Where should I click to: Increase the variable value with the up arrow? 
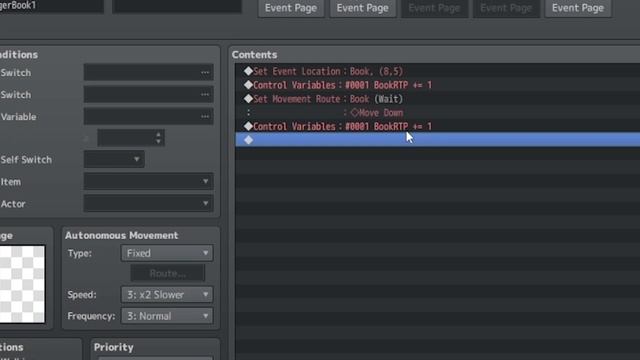click(x=158, y=134)
